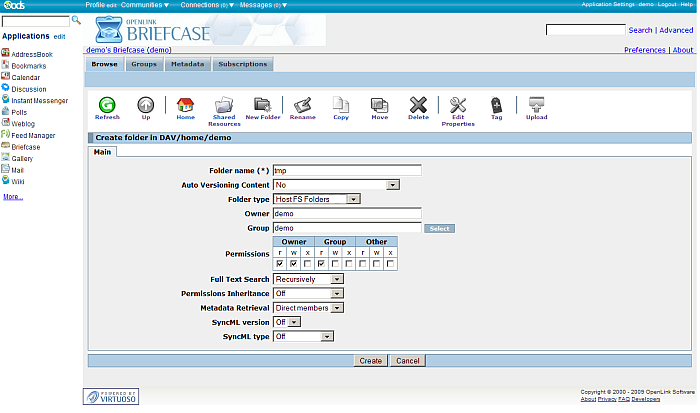The height and width of the screenshot is (413, 700).
Task: Click the Delete X icon
Action: point(418,104)
